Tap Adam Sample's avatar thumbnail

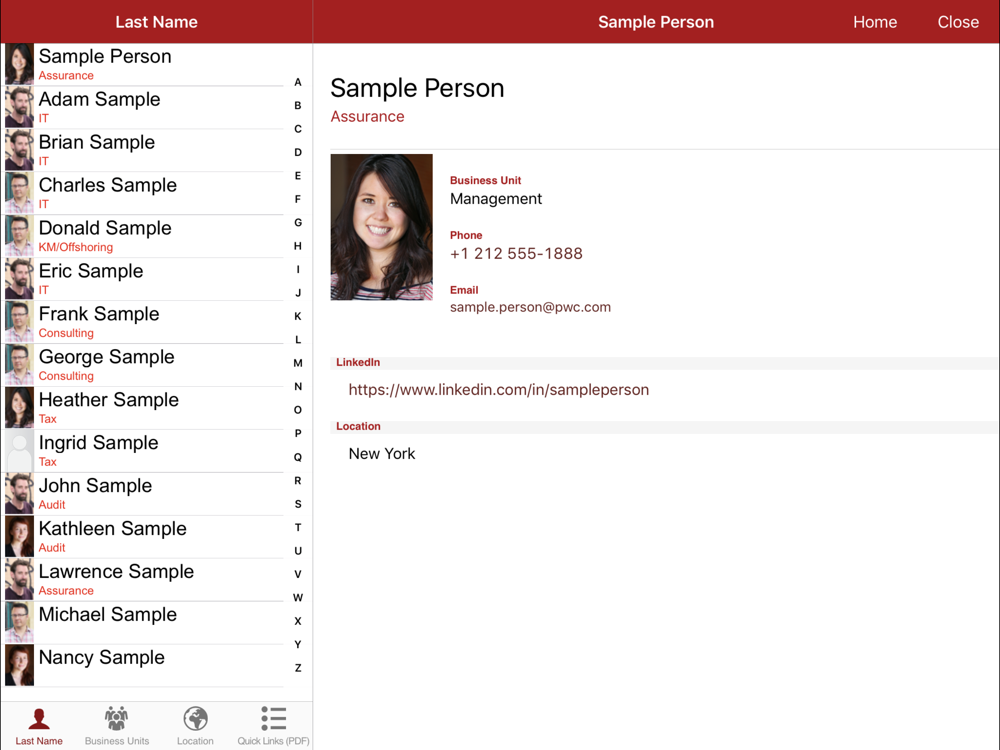pyautogui.click(x=19, y=107)
